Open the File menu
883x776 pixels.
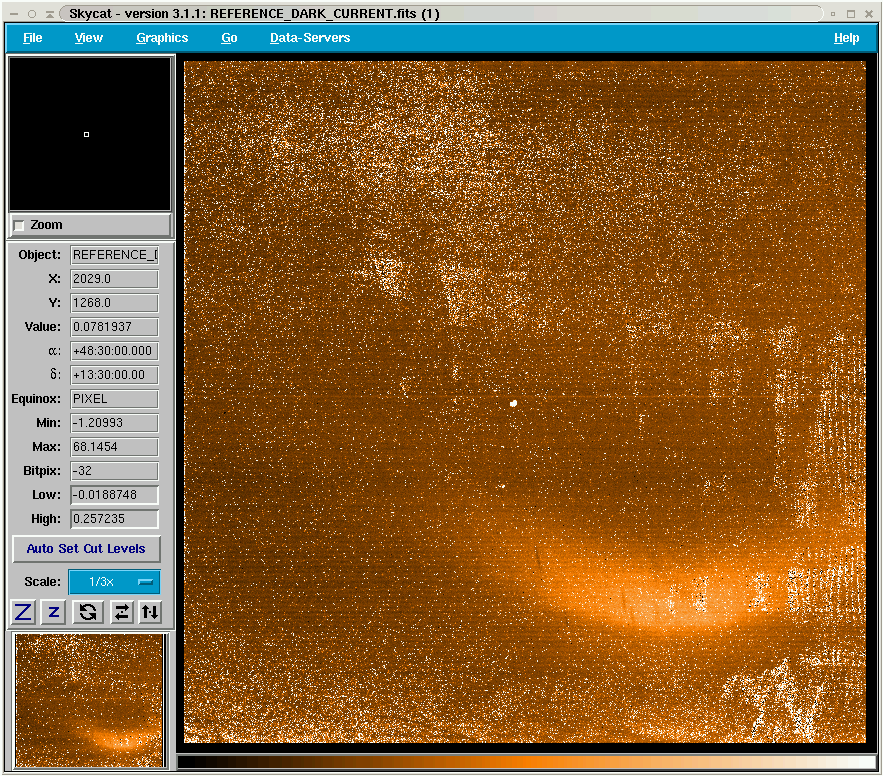point(33,38)
